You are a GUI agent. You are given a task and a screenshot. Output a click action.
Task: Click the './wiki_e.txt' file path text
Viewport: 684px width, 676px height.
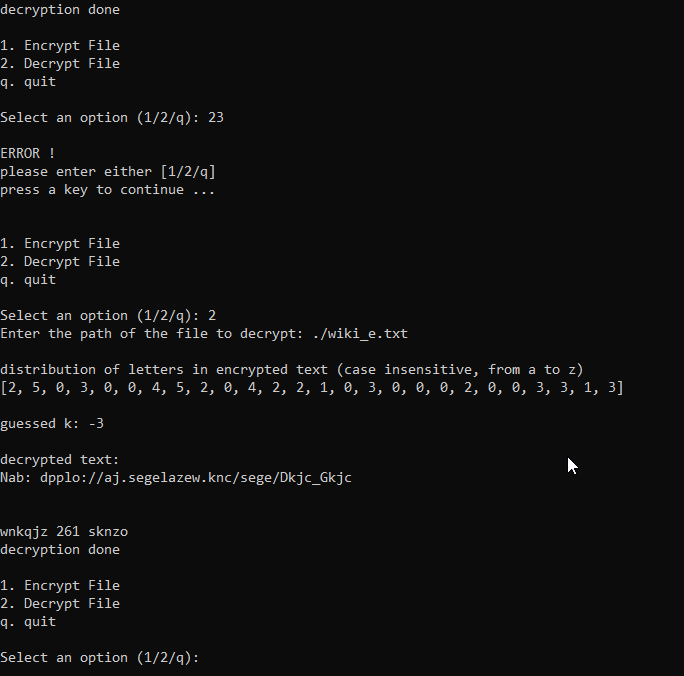pyautogui.click(x=360, y=334)
